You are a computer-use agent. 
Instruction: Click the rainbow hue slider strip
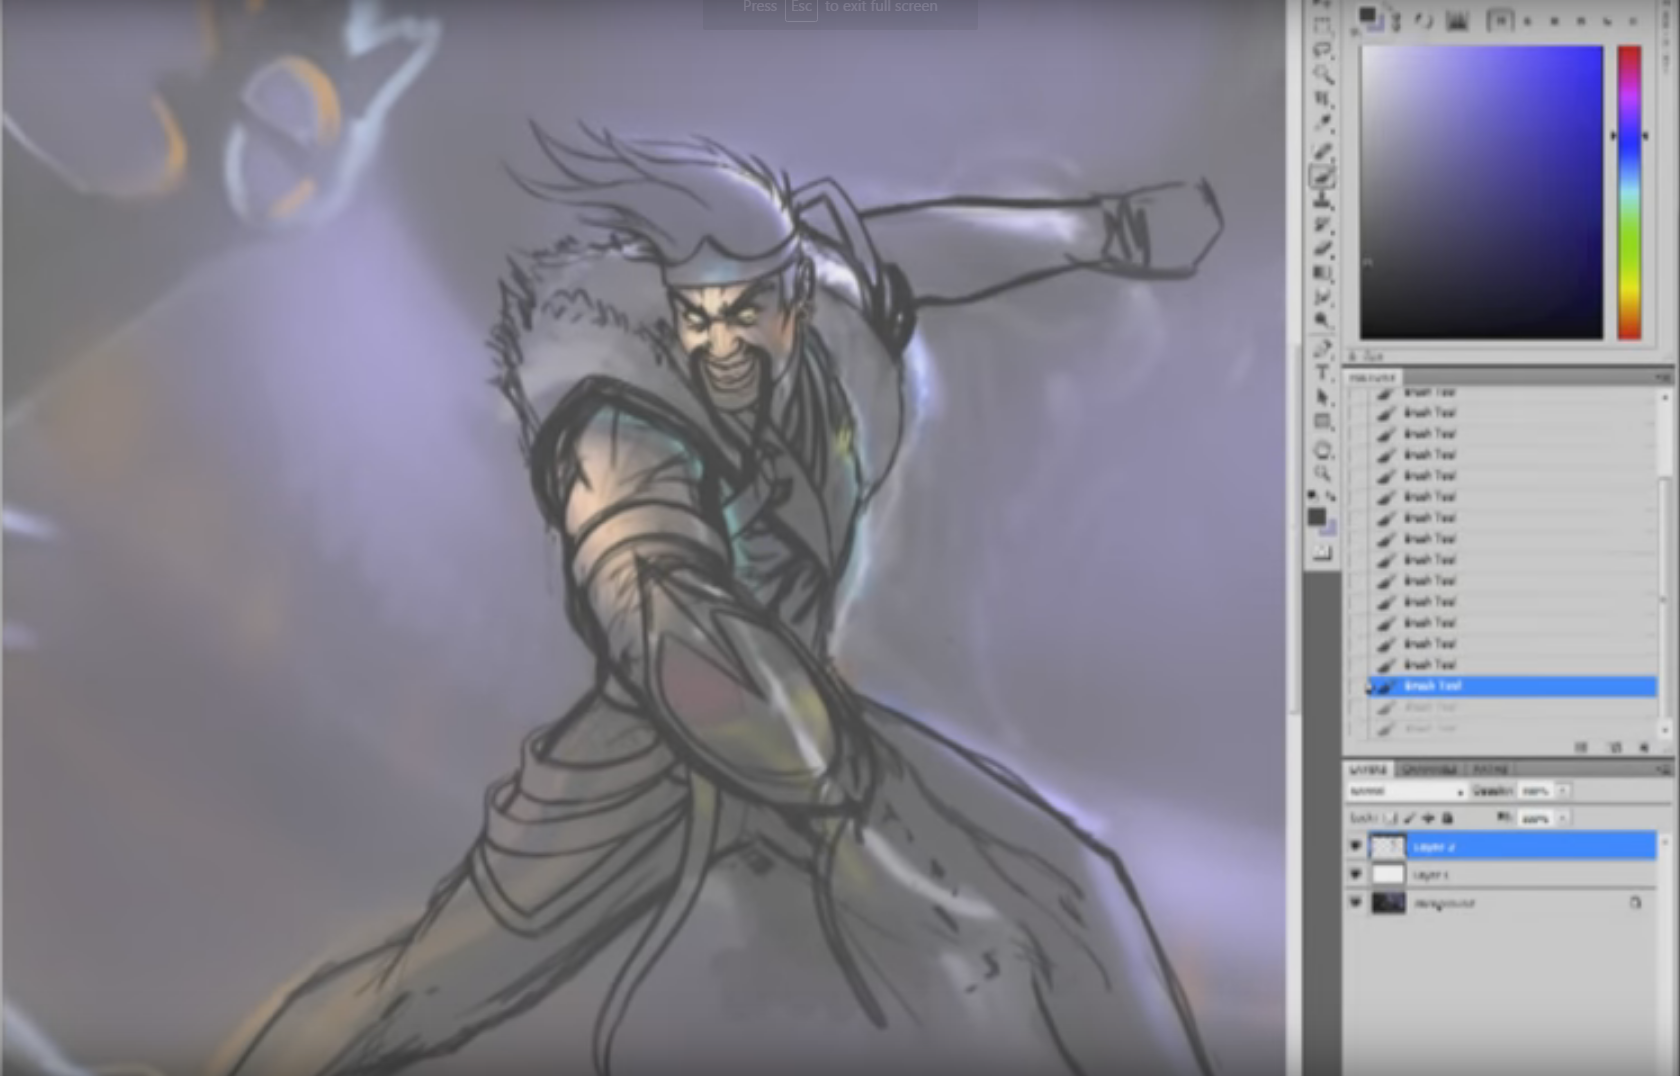(x=1629, y=192)
